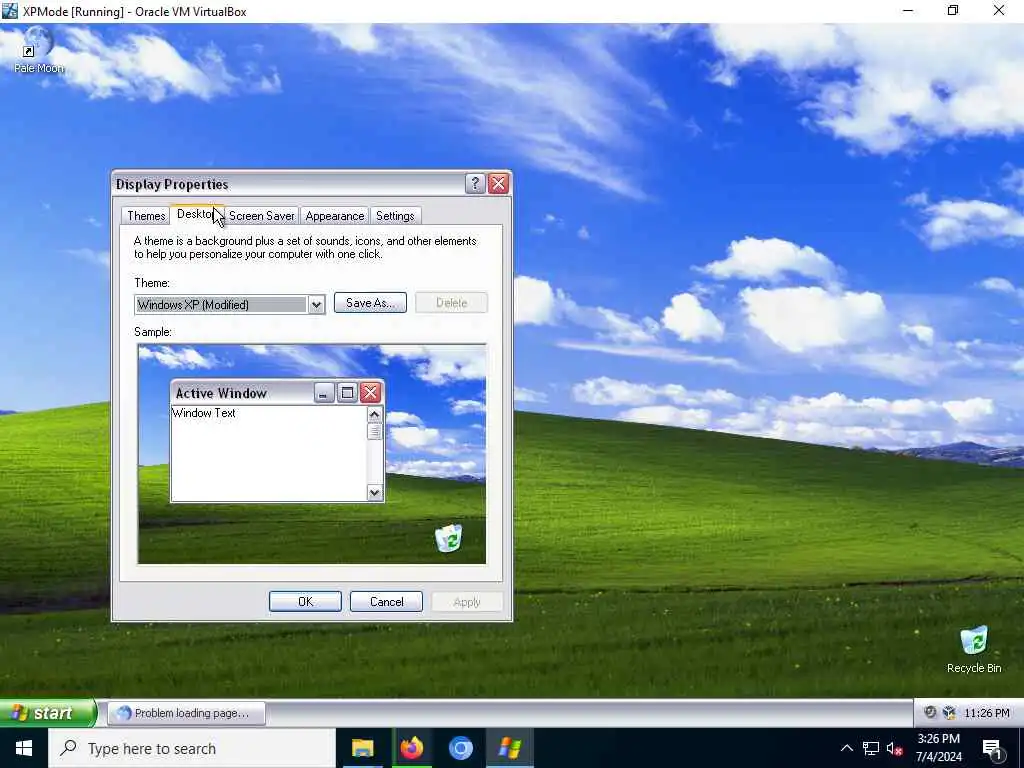Image resolution: width=1024 pixels, height=768 pixels.
Task: Open the host notification center icon
Action: coord(992,748)
